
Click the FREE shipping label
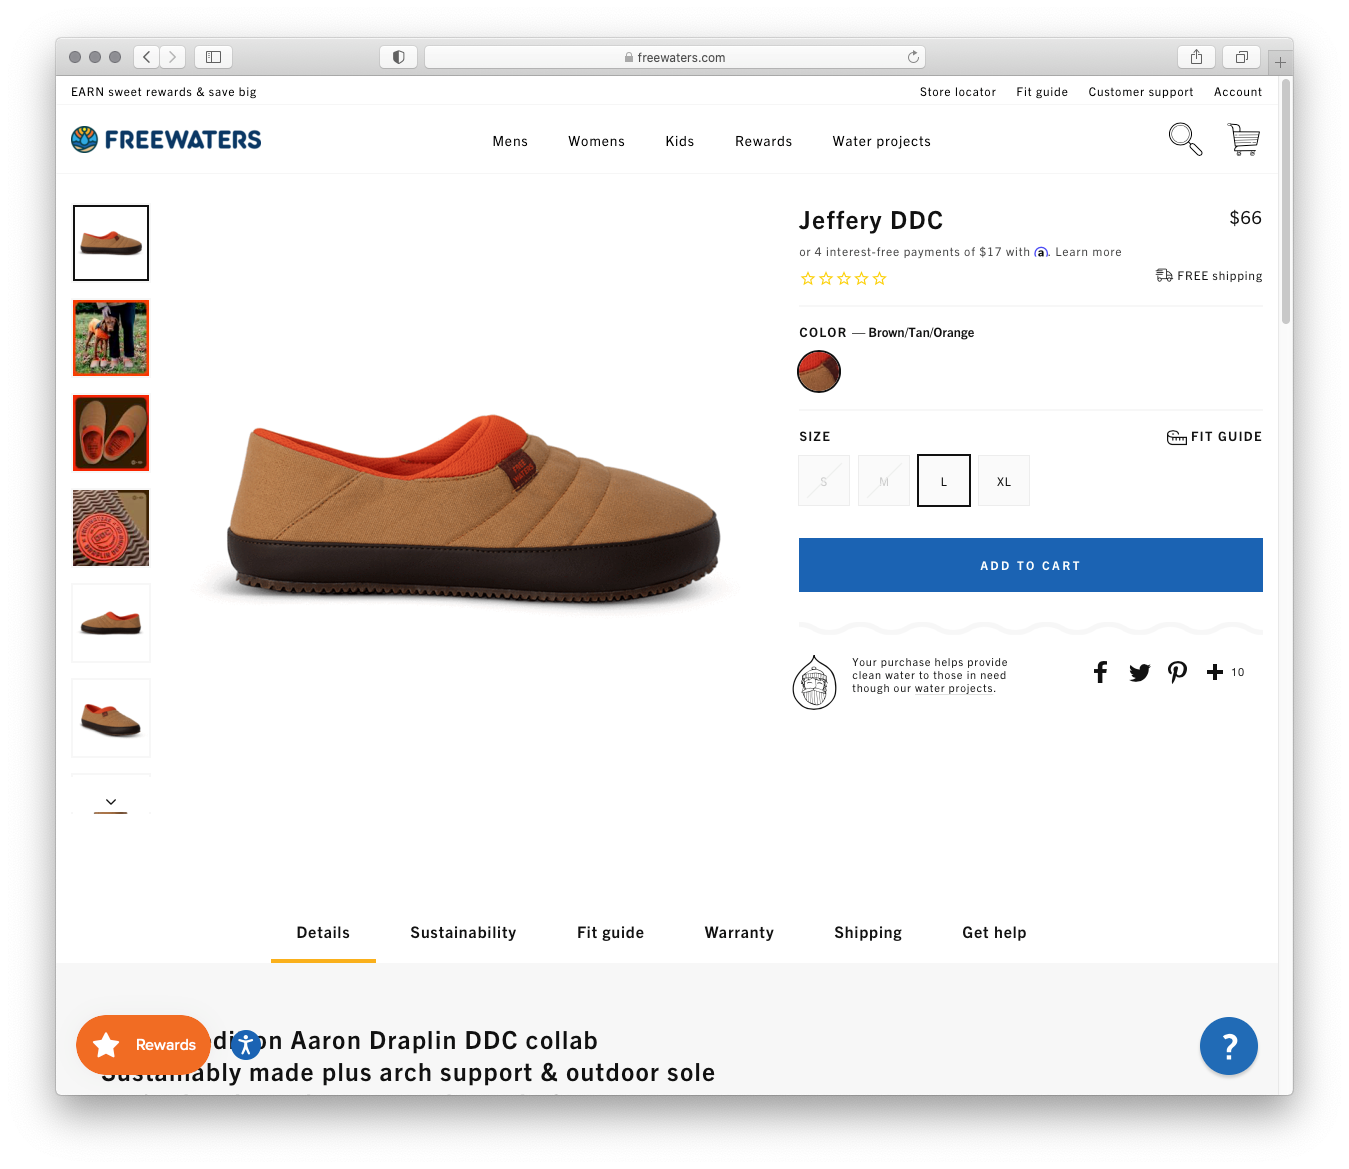coord(1209,276)
